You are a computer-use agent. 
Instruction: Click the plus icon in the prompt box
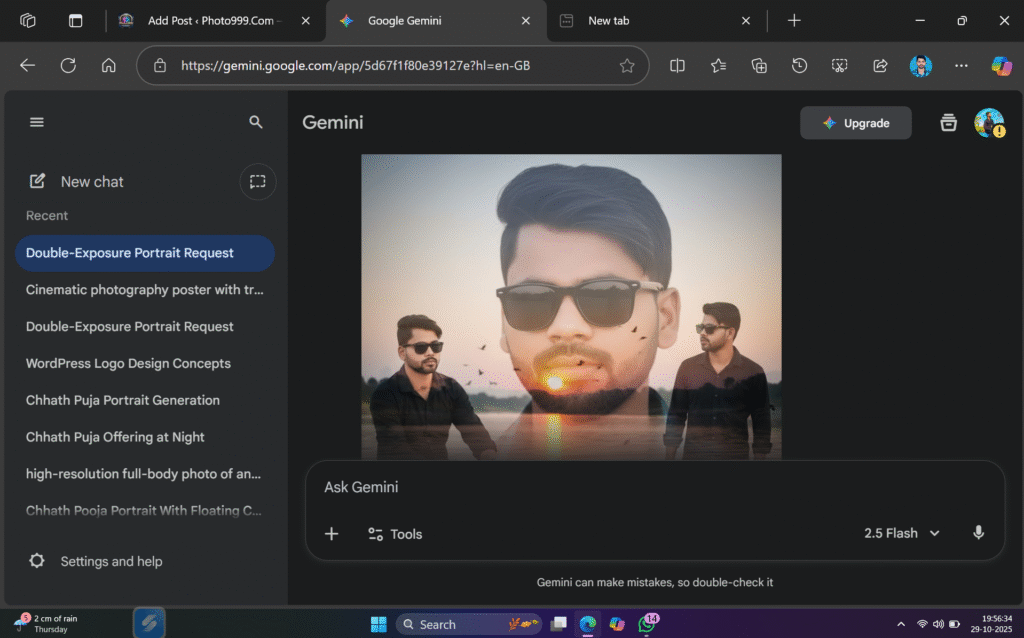[x=331, y=533]
